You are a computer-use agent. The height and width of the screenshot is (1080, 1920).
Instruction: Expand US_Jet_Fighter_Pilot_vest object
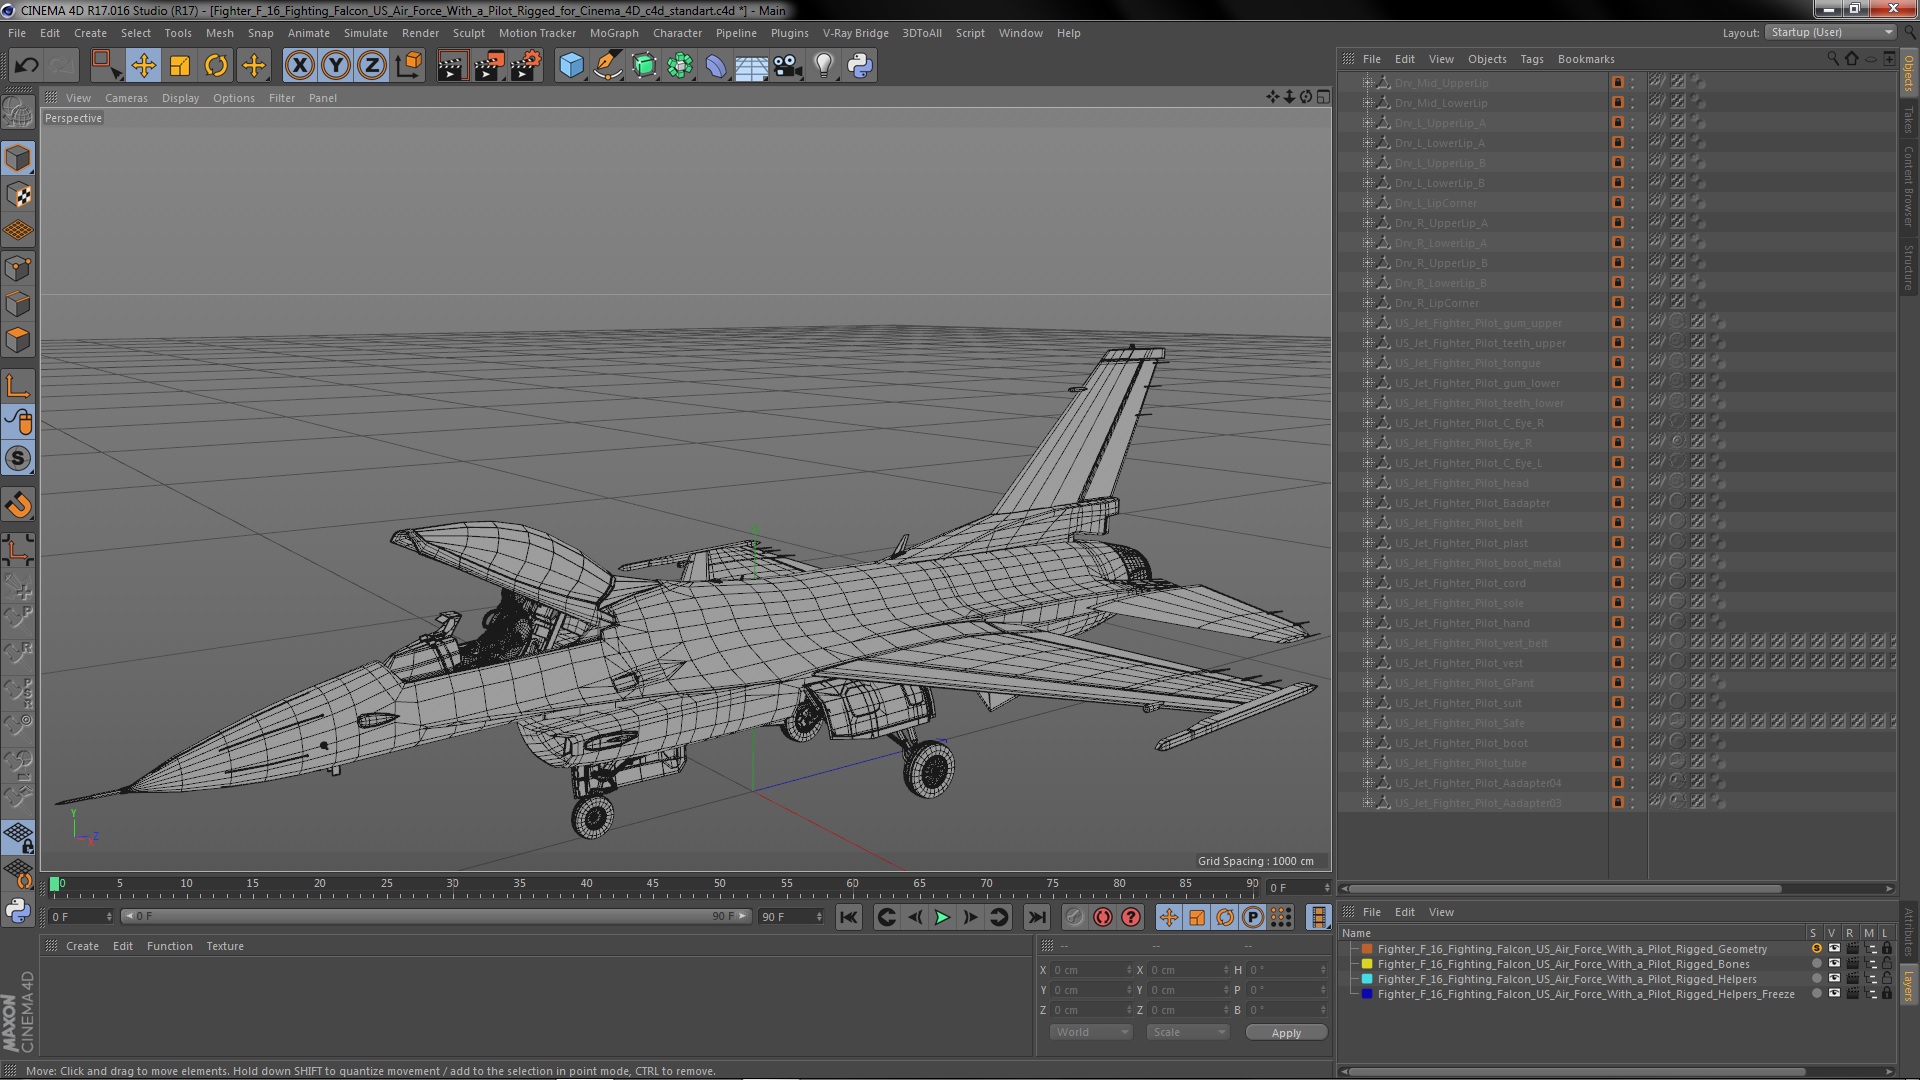click(1367, 663)
